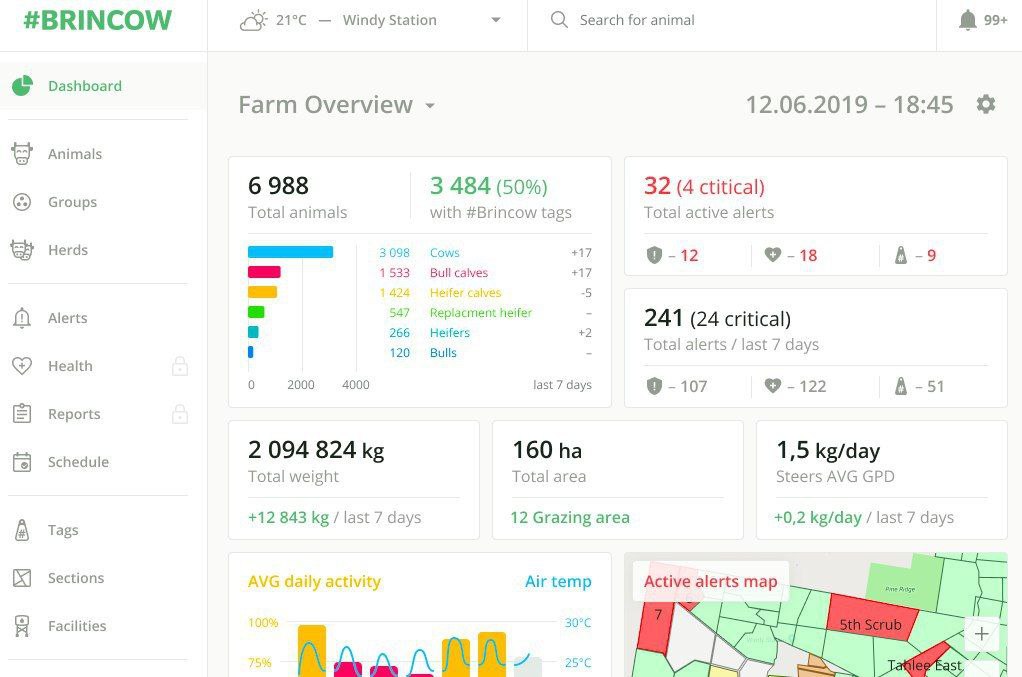This screenshot has height=677, width=1022.
Task: Click the 2 094 824 kg Total weight card
Action: click(x=354, y=480)
